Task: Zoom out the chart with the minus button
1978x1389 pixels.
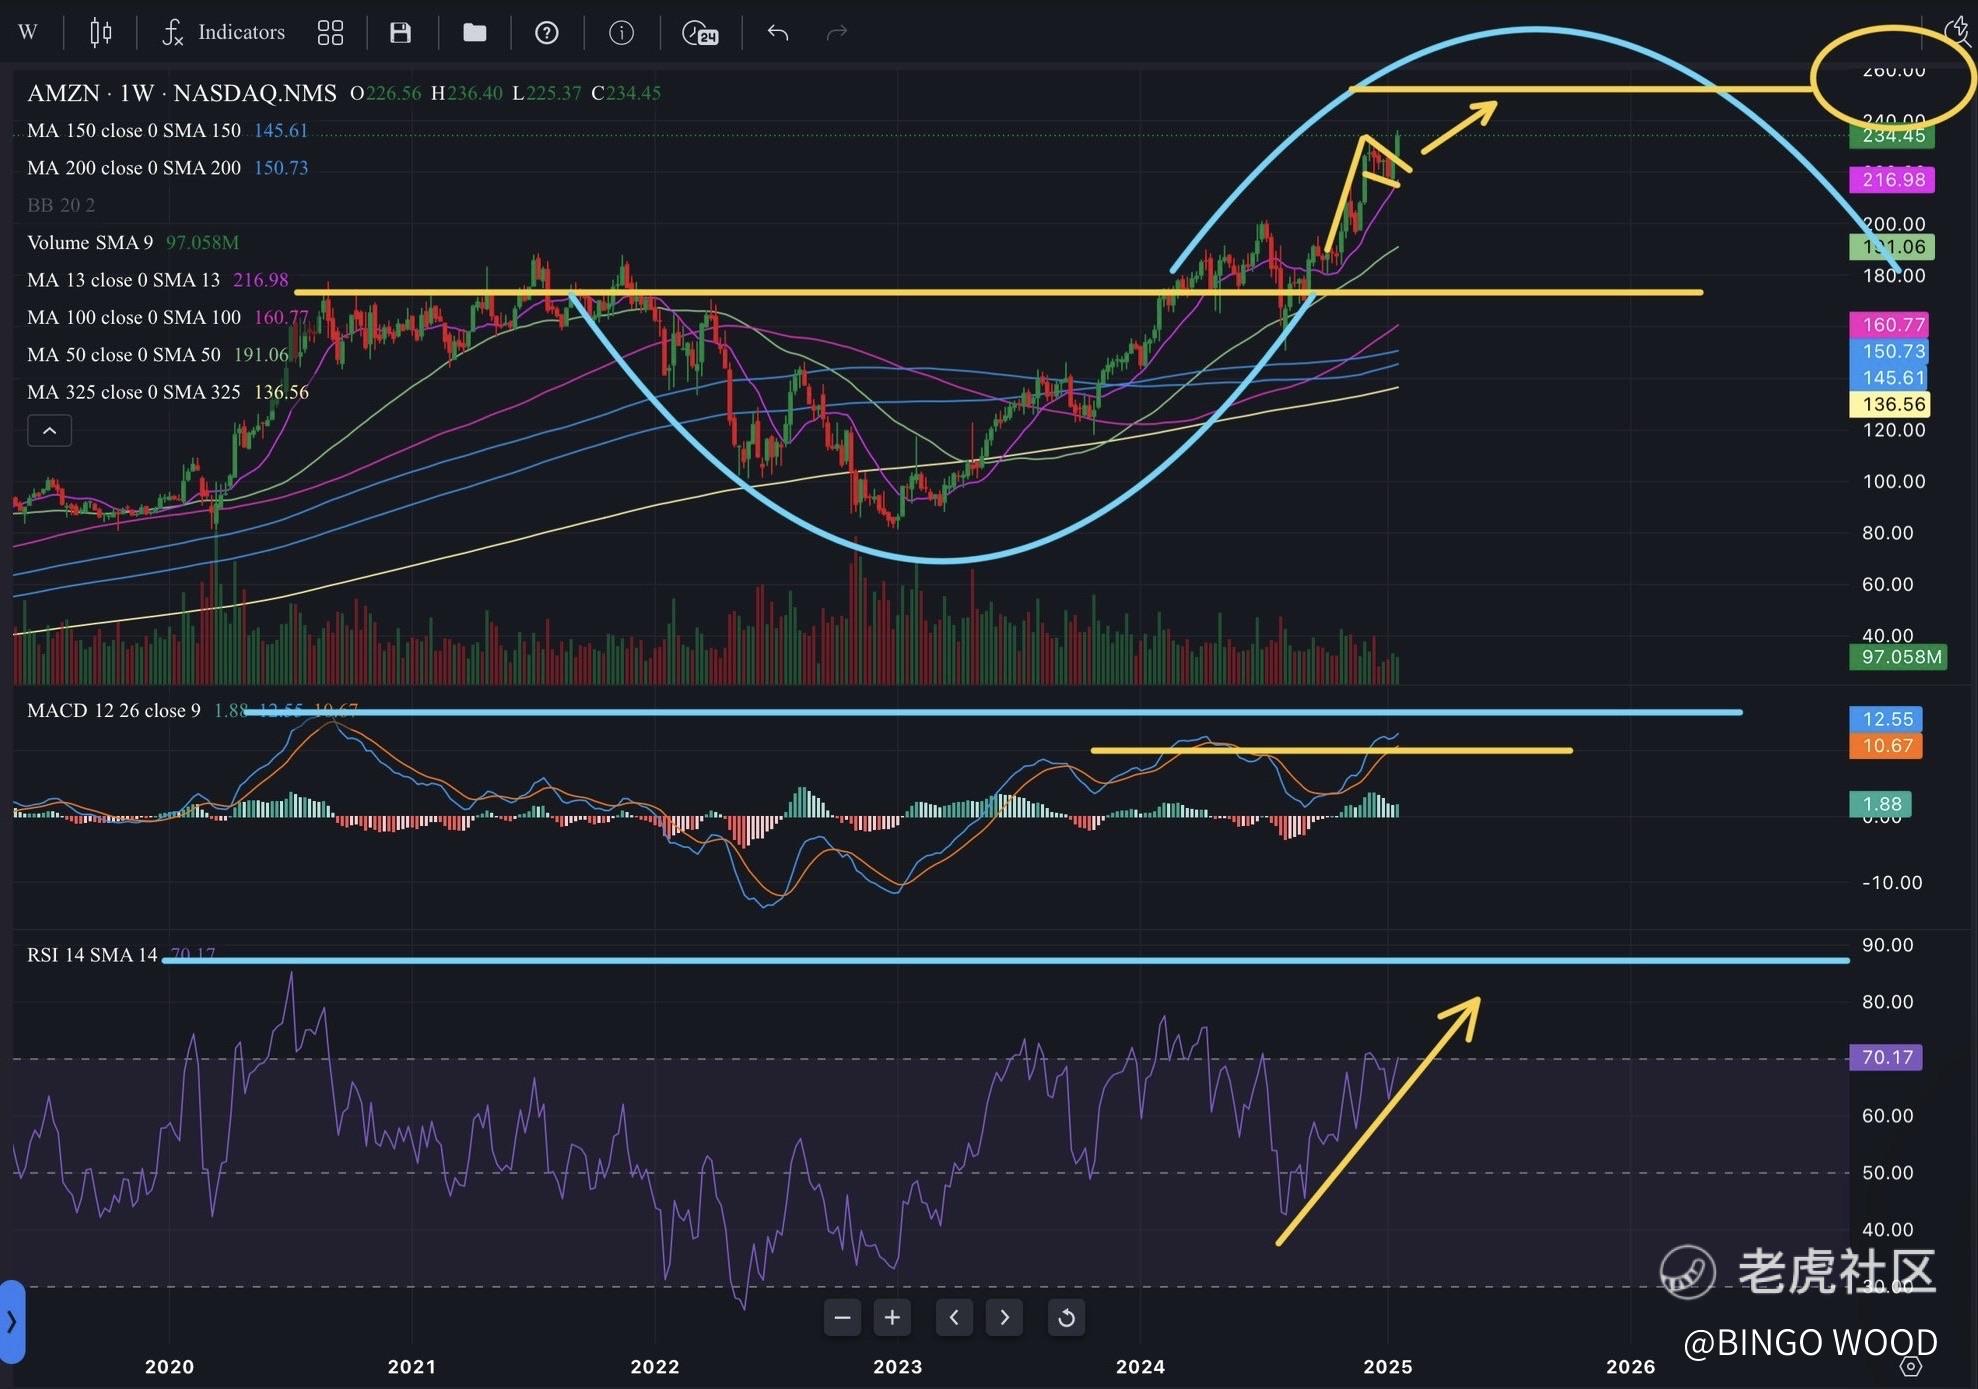Action: pos(843,1317)
